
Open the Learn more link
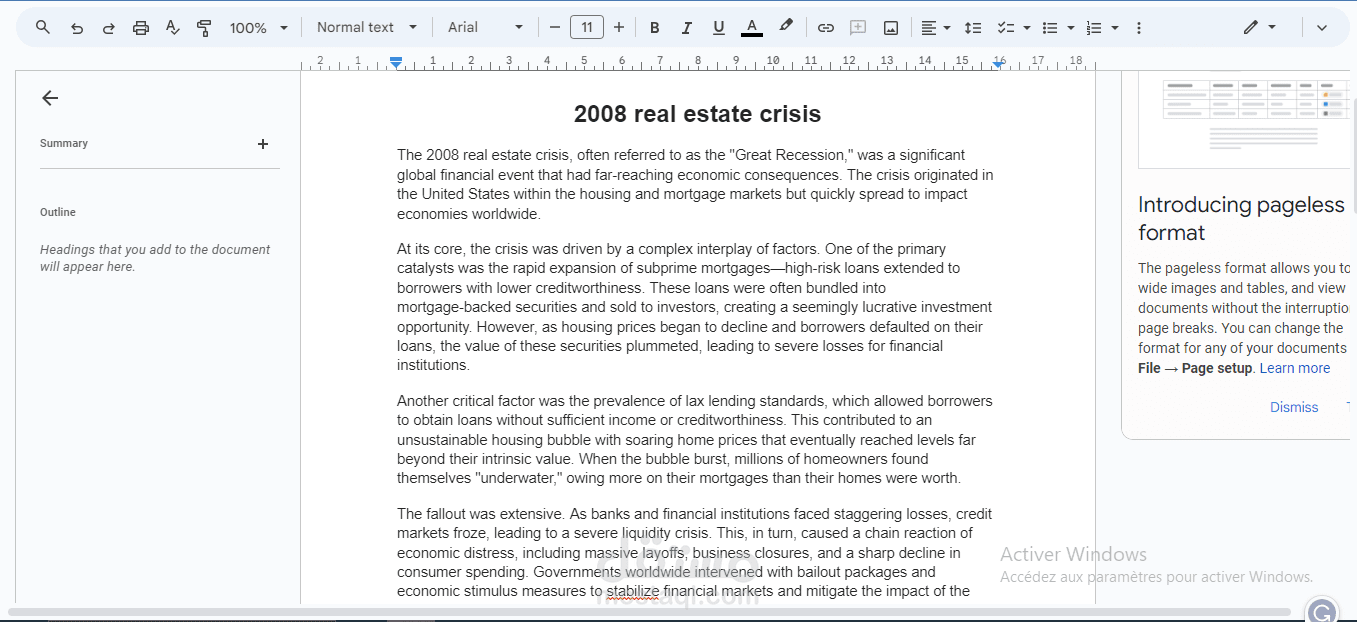coord(1294,368)
